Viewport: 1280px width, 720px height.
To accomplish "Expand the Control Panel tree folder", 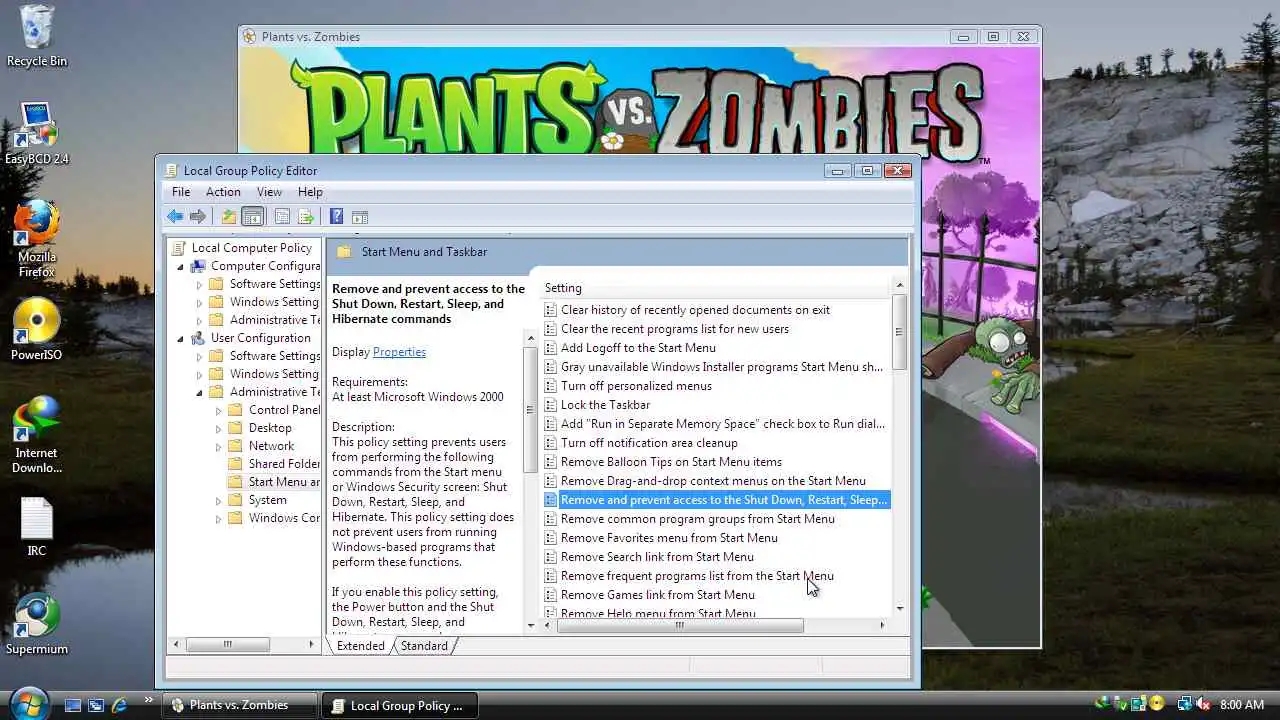I will 218,410.
